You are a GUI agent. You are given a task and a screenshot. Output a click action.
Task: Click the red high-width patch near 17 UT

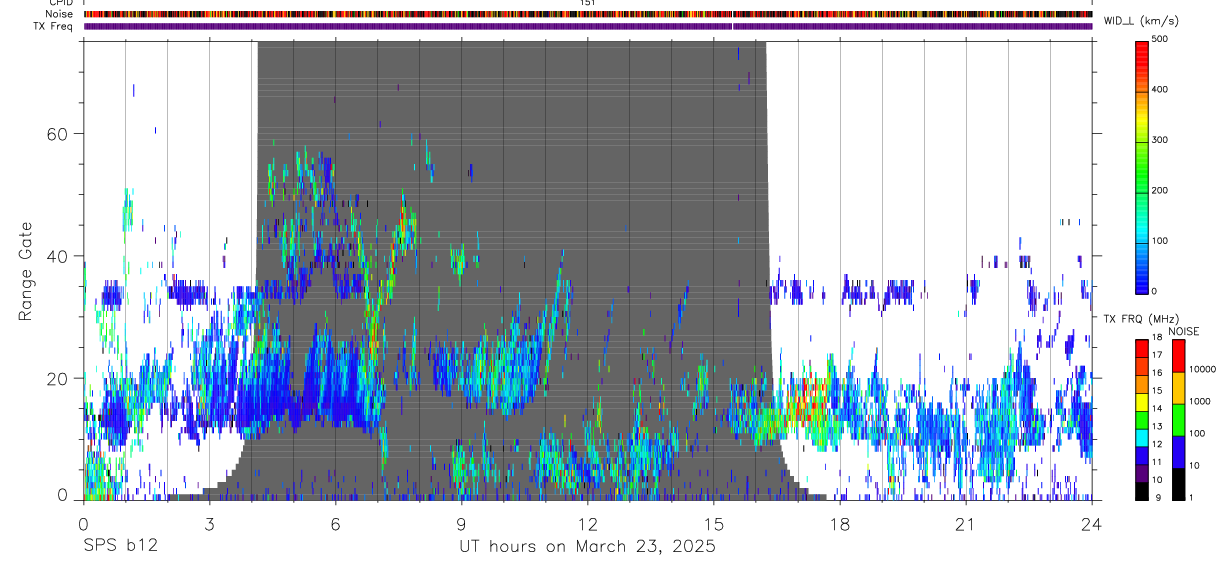[x=807, y=402]
